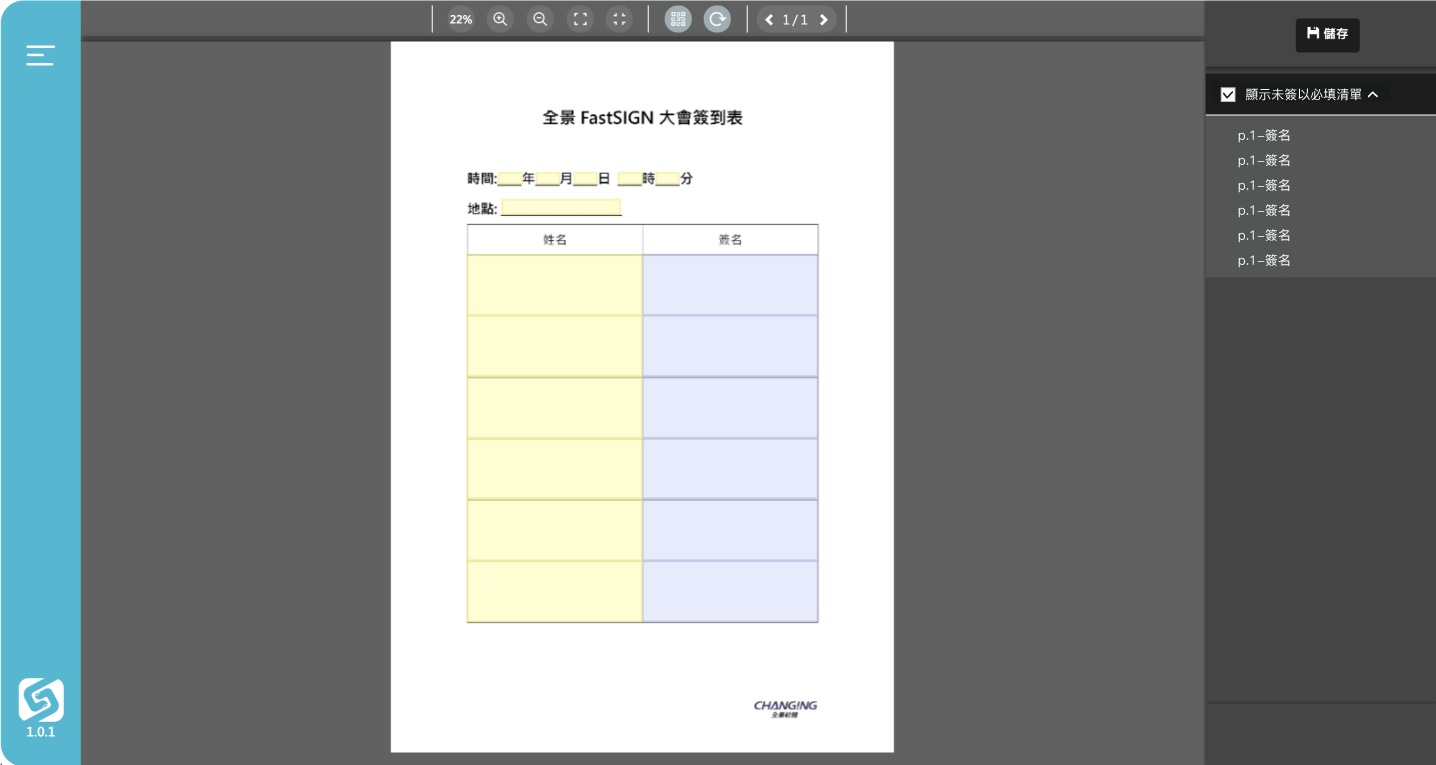Collapse the unsigned required list chevron

click(x=1373, y=95)
